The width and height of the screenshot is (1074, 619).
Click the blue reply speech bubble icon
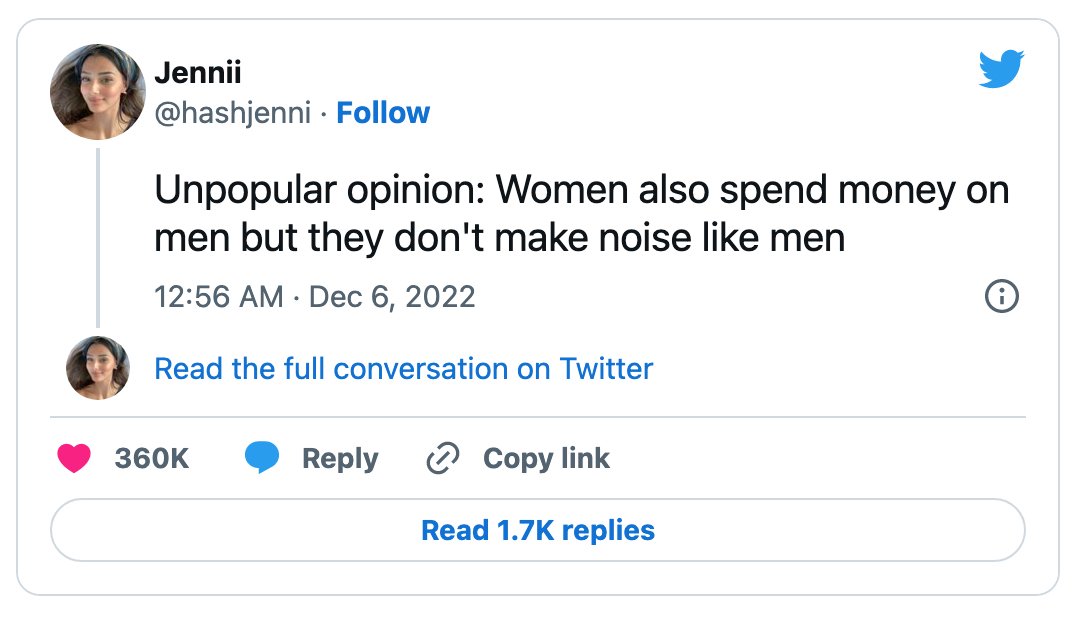coord(262,457)
